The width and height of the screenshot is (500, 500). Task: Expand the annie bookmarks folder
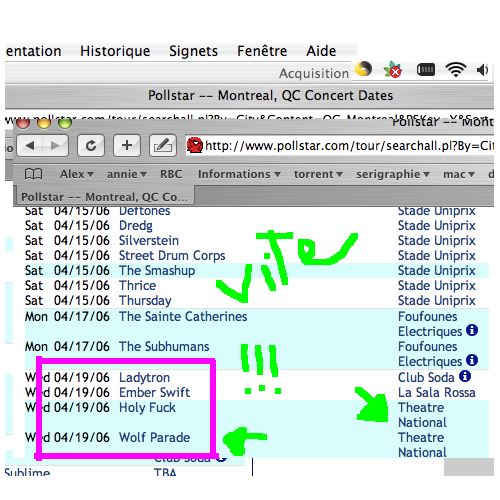[127, 174]
